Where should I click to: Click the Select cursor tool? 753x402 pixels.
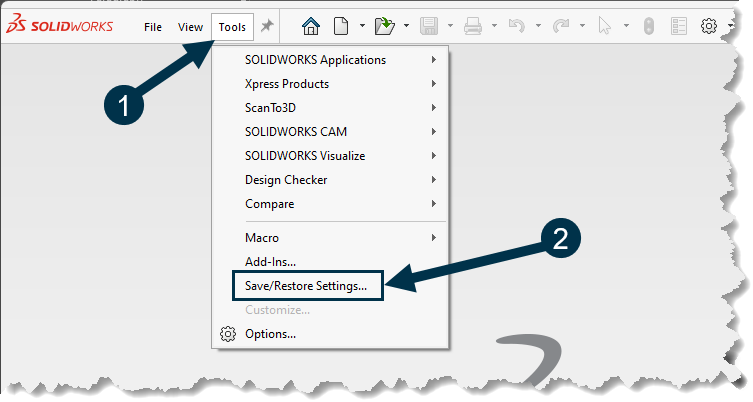(x=605, y=26)
